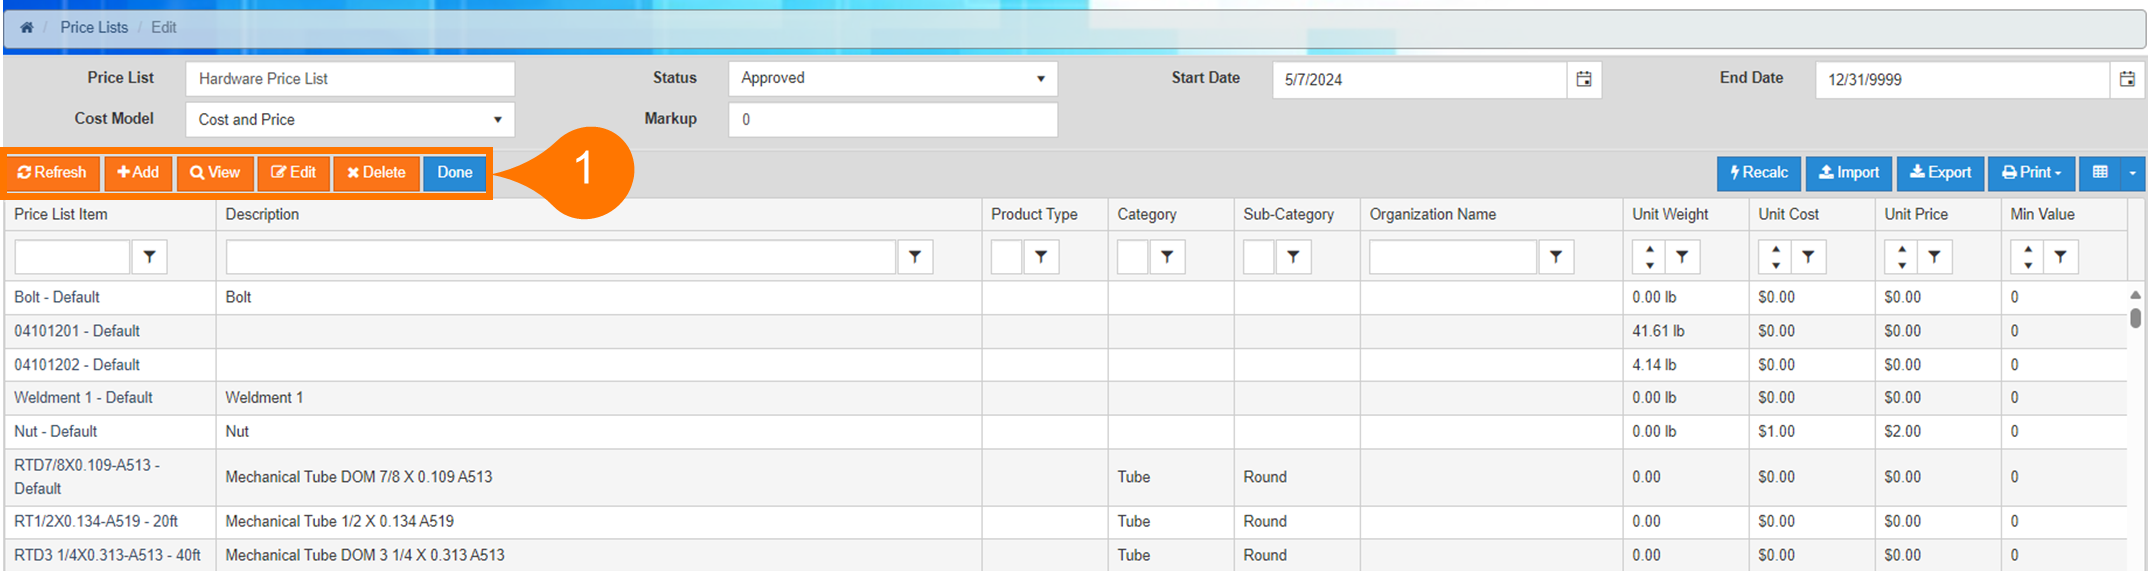Click the Unit Weight stepper arrows
The image size is (2148, 571).
[1649, 257]
